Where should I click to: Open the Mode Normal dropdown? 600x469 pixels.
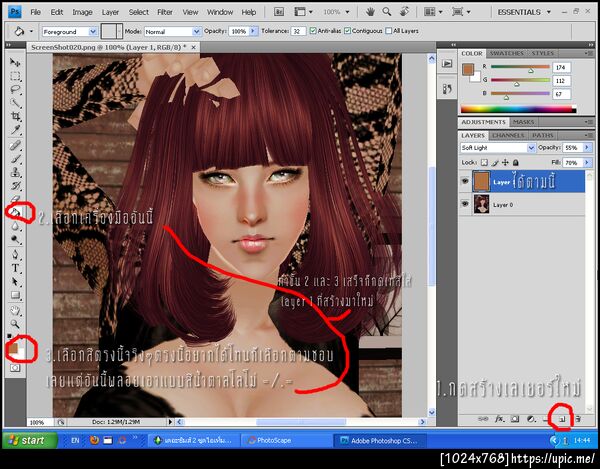pyautogui.click(x=196, y=31)
